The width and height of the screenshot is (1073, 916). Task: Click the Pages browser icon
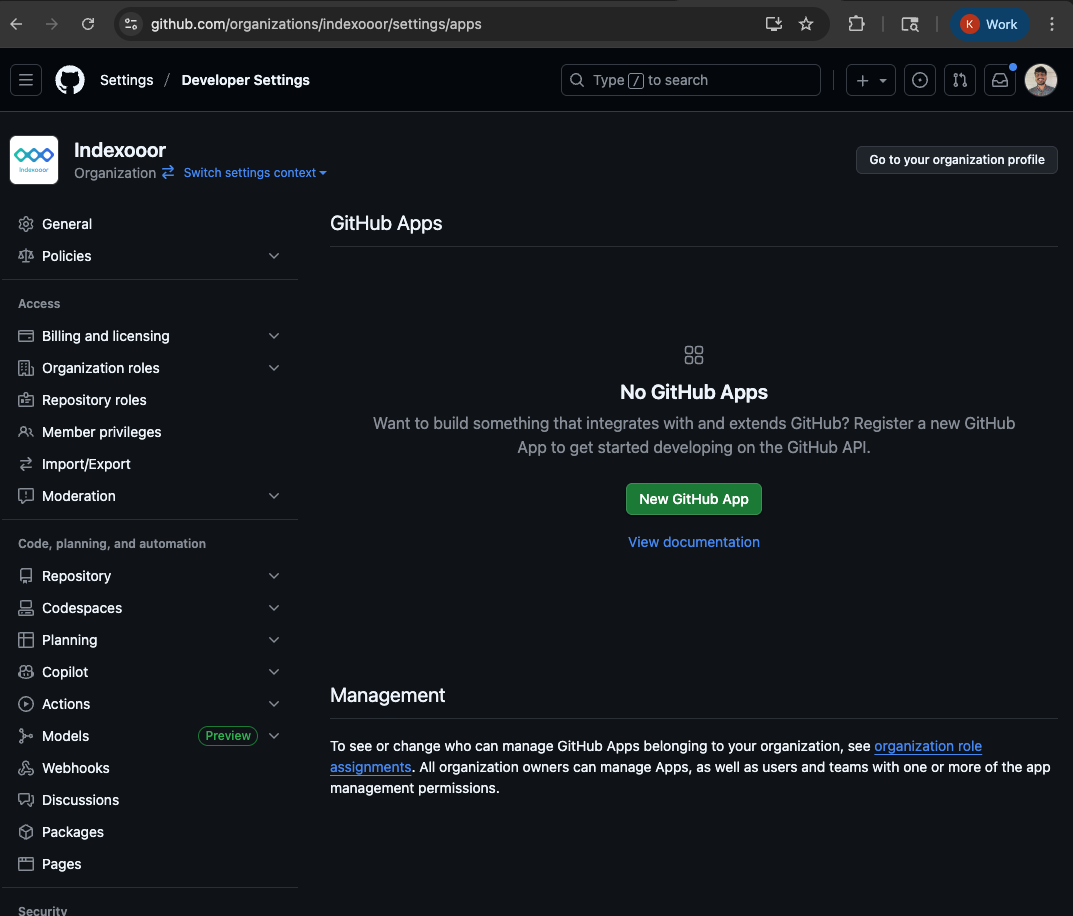[x=26, y=864]
